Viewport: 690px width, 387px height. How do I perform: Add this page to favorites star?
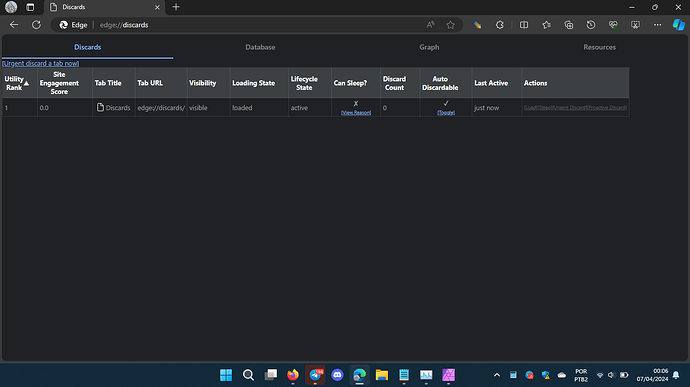point(450,25)
